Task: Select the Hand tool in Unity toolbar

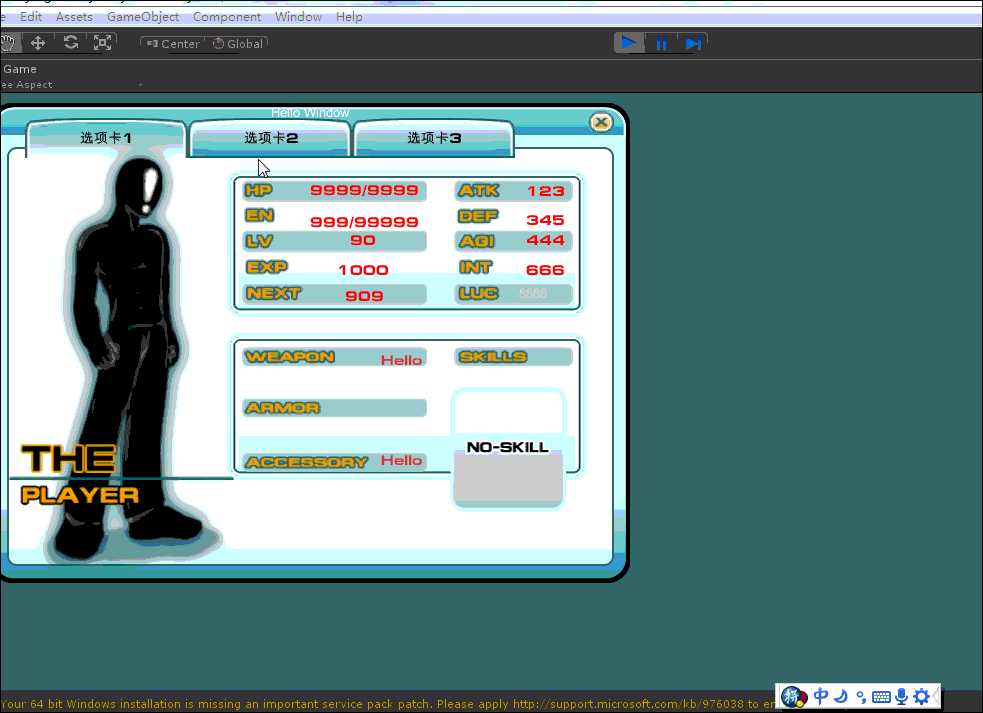Action: pos(8,43)
